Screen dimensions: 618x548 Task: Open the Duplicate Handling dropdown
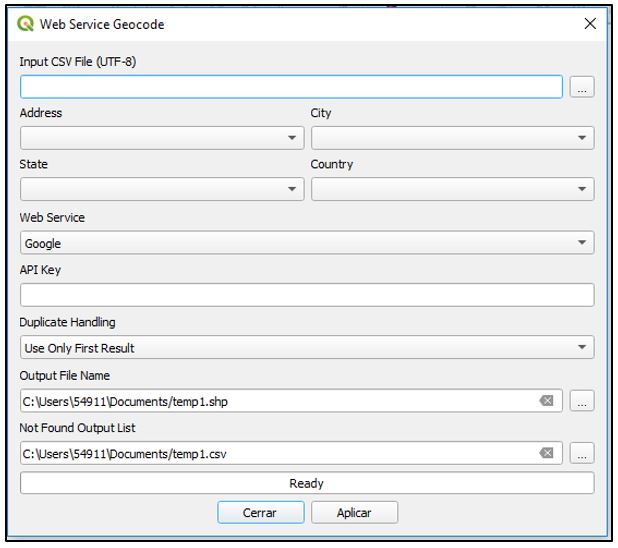point(307,347)
